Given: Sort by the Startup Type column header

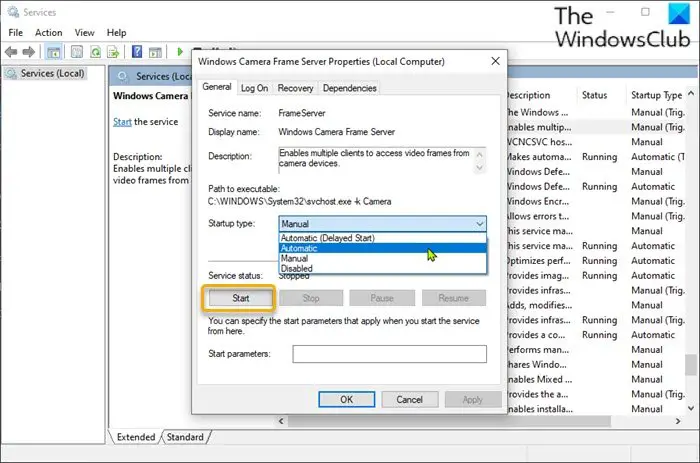Looking at the screenshot, I should point(656,95).
